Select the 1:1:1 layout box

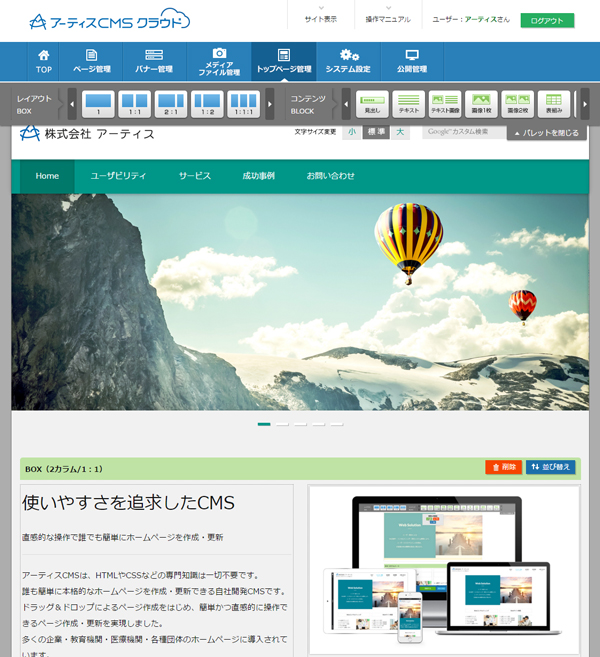pyautogui.click(x=243, y=104)
